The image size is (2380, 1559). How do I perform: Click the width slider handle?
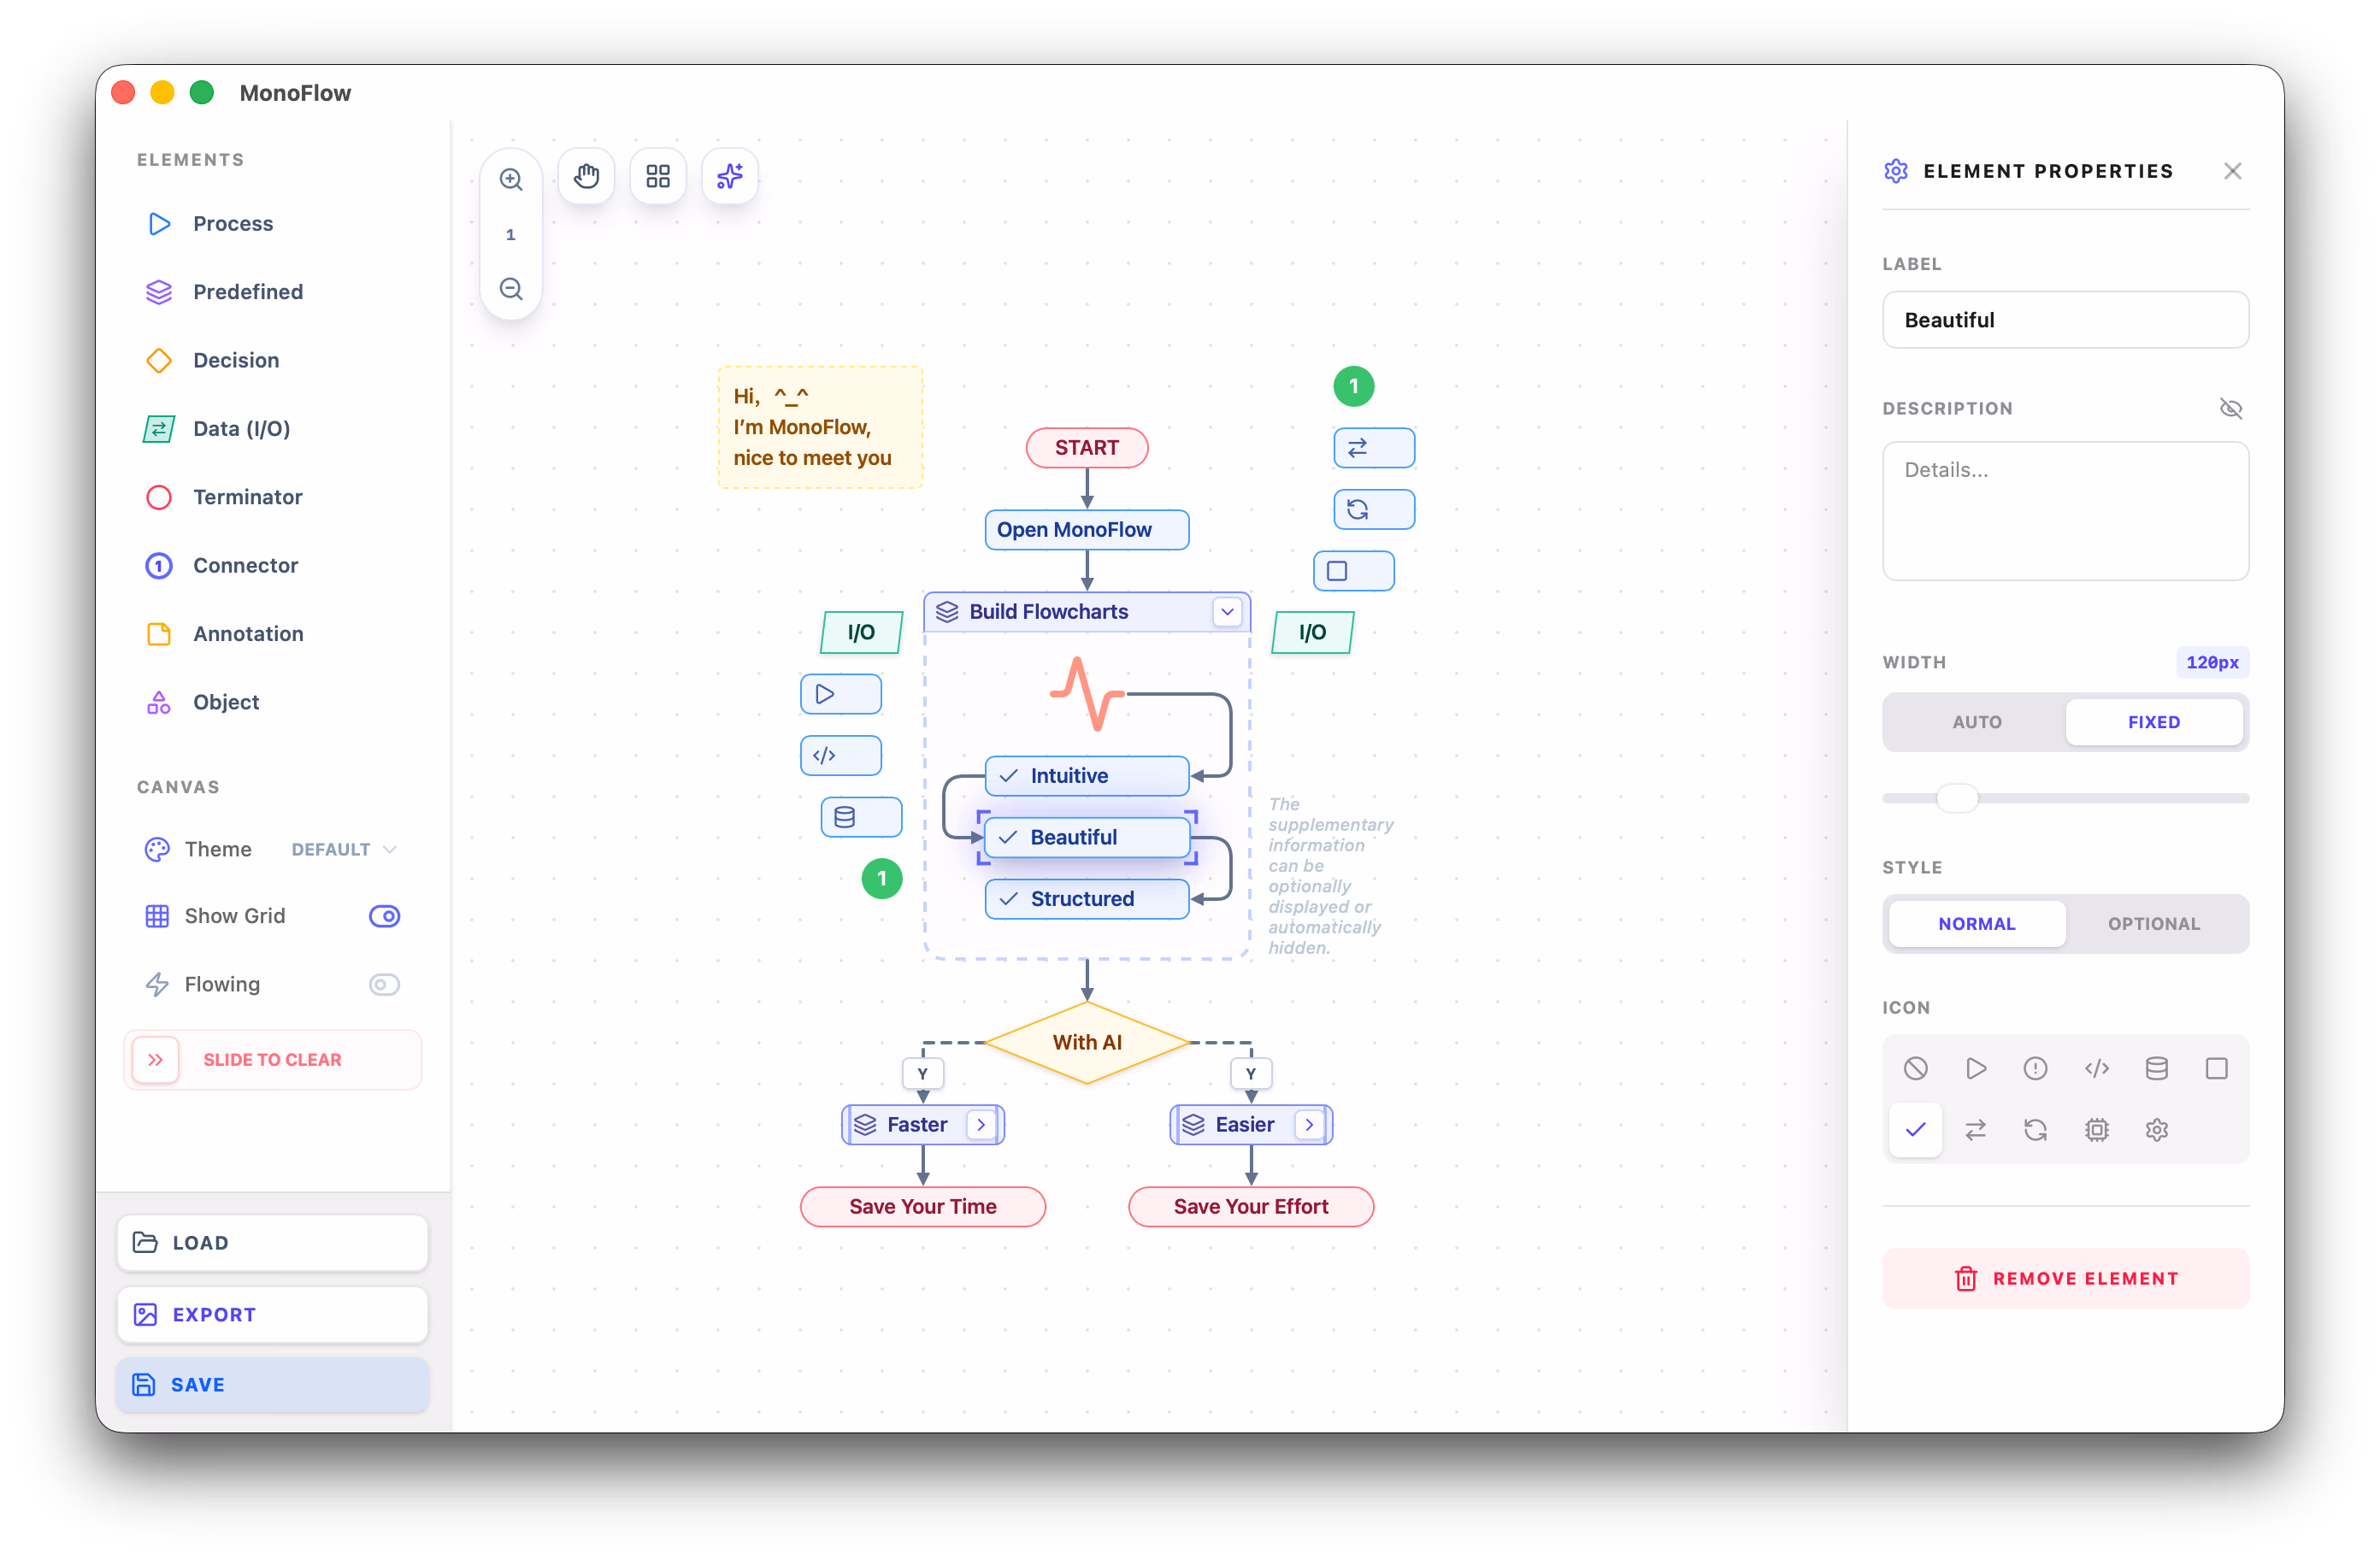pyautogui.click(x=1957, y=798)
